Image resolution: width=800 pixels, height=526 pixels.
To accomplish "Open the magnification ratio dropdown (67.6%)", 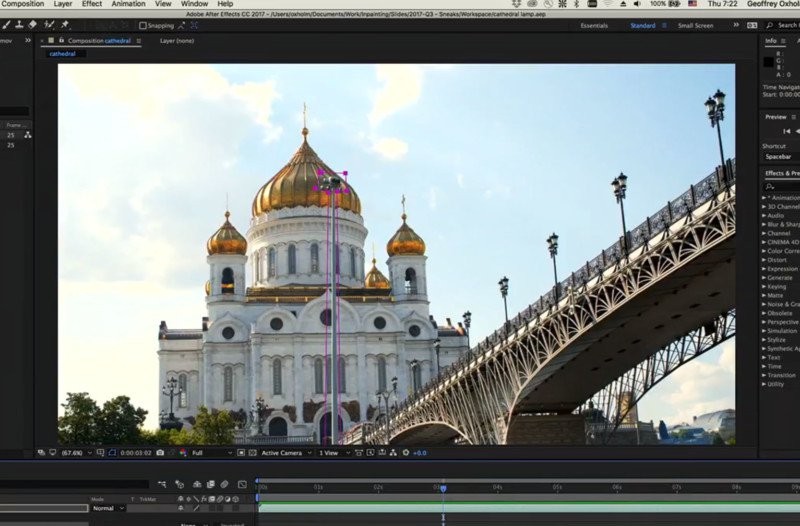I will [x=77, y=453].
